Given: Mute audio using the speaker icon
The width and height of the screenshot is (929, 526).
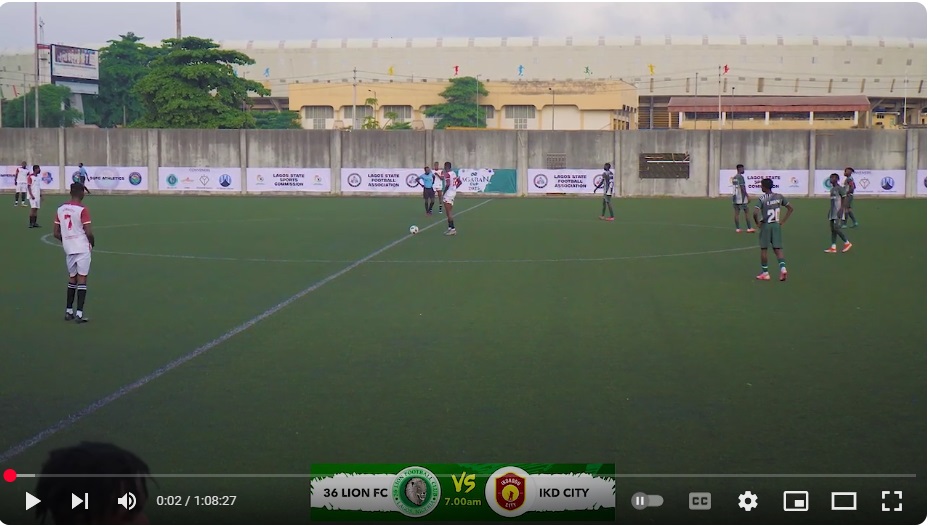Looking at the screenshot, I should pos(127,501).
